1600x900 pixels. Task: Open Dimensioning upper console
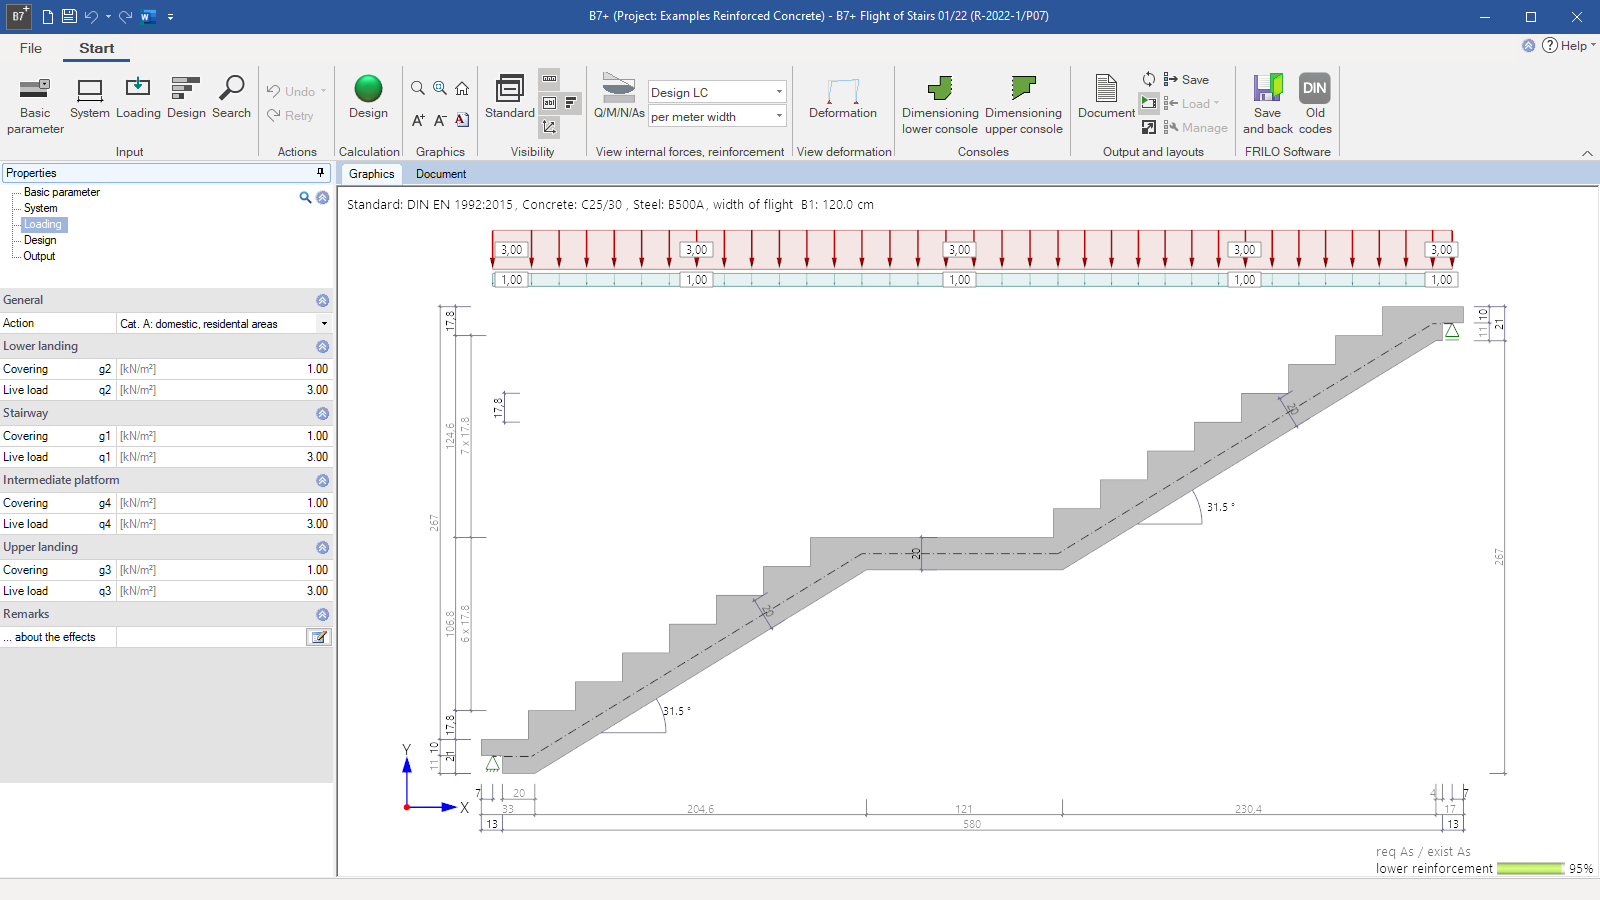click(x=1023, y=105)
